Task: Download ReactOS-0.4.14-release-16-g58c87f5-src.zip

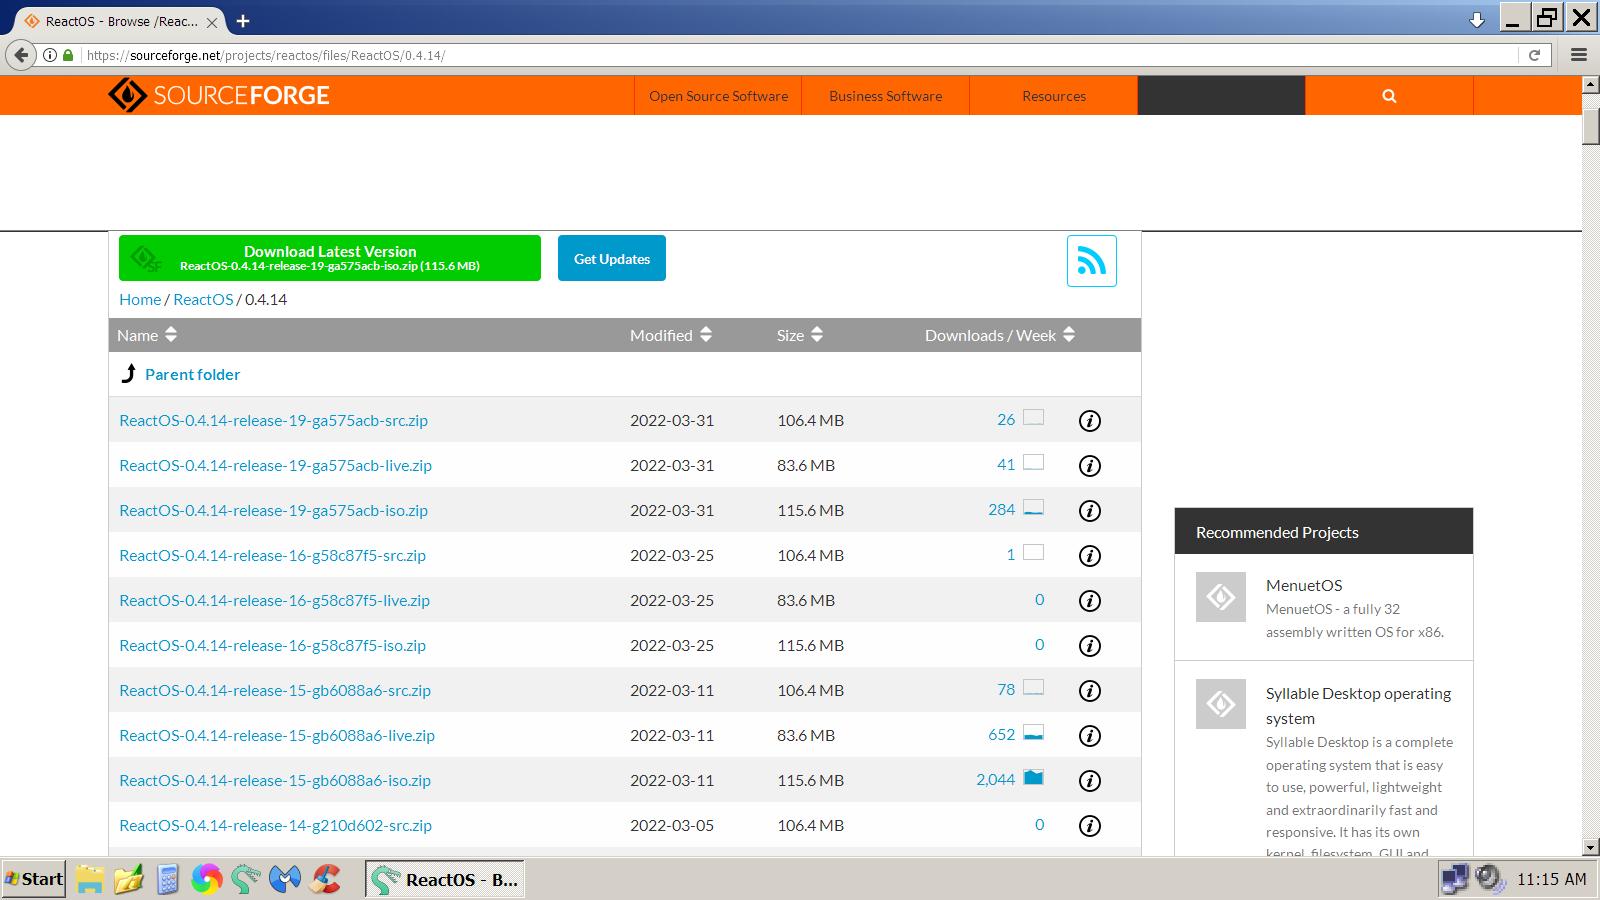Action: [272, 555]
